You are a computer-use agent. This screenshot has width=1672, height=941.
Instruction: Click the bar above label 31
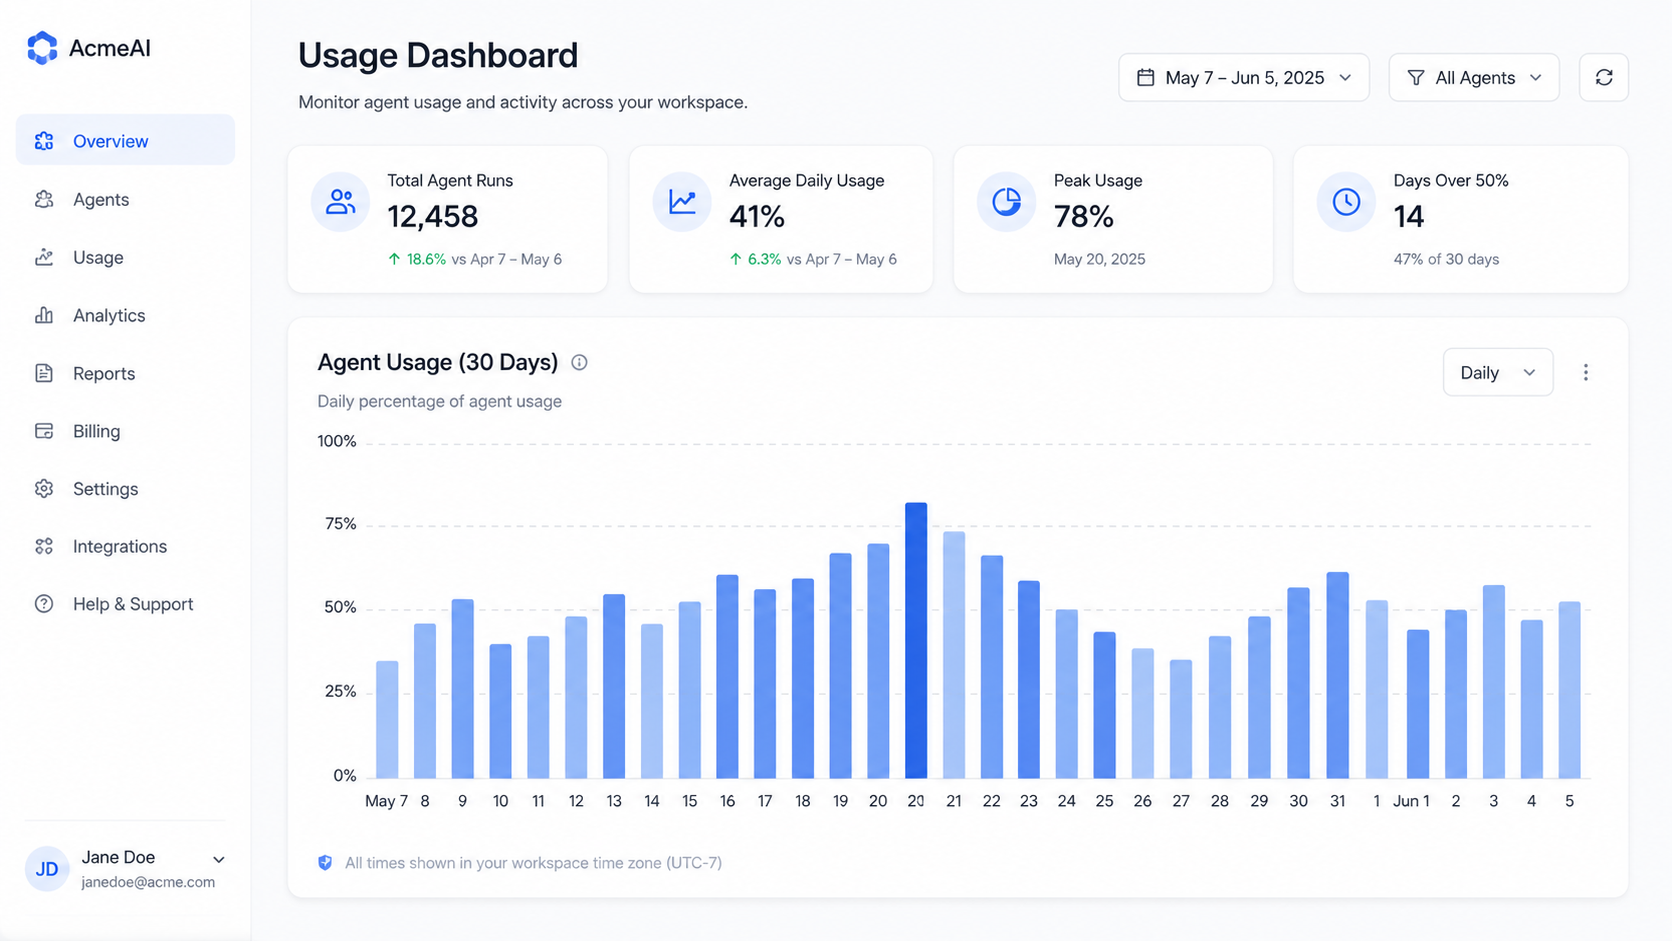(1338, 675)
